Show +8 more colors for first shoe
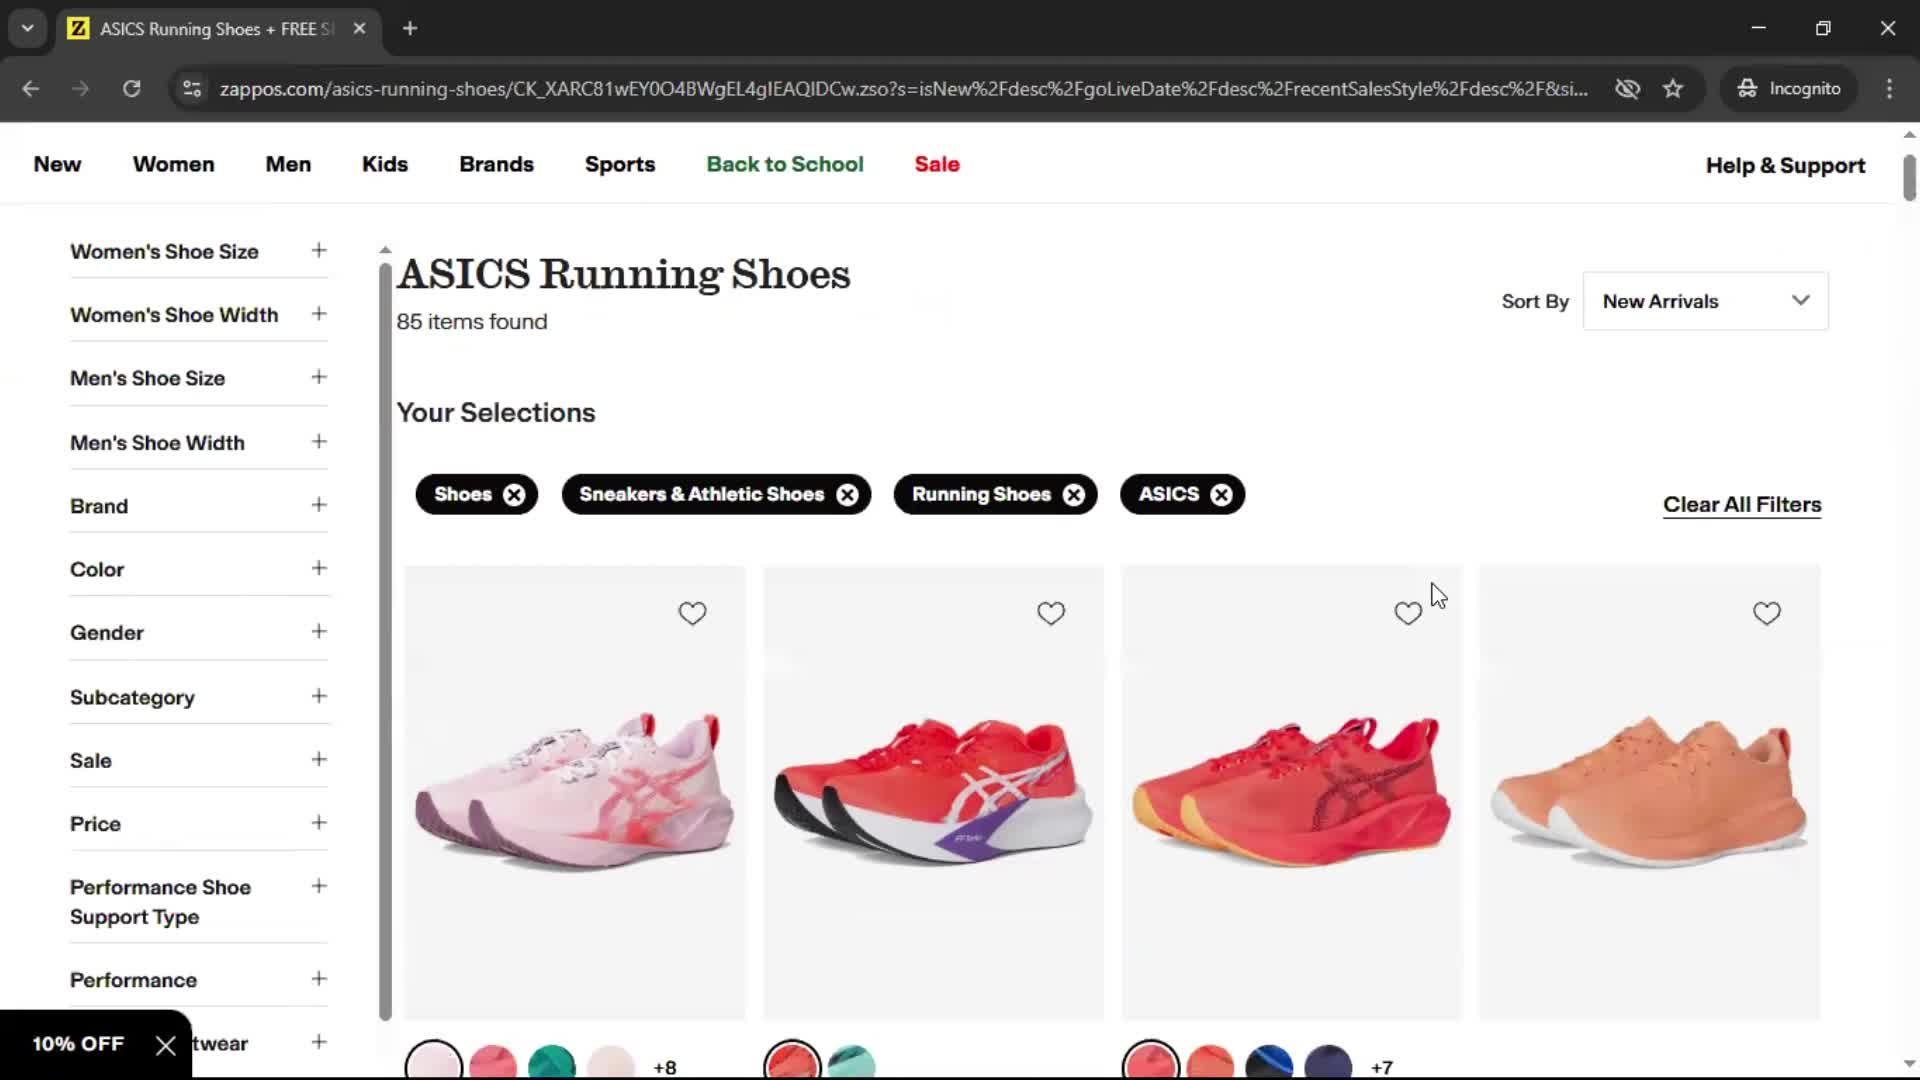The image size is (1920, 1080). pos(665,1067)
